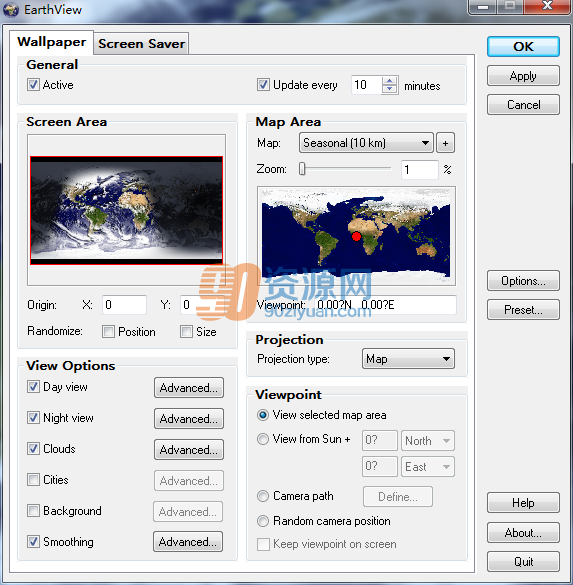
Task: Uncheck the Day view option
Action: pos(33,387)
